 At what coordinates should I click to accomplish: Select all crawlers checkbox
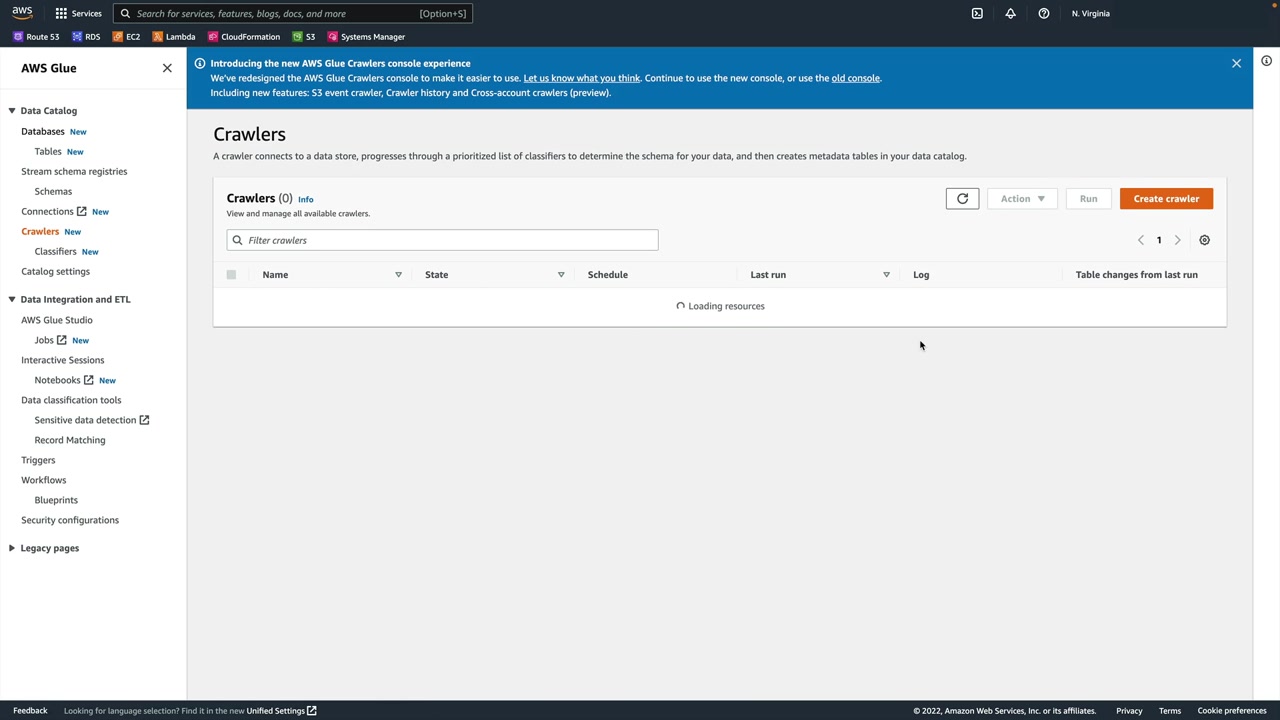(x=231, y=274)
